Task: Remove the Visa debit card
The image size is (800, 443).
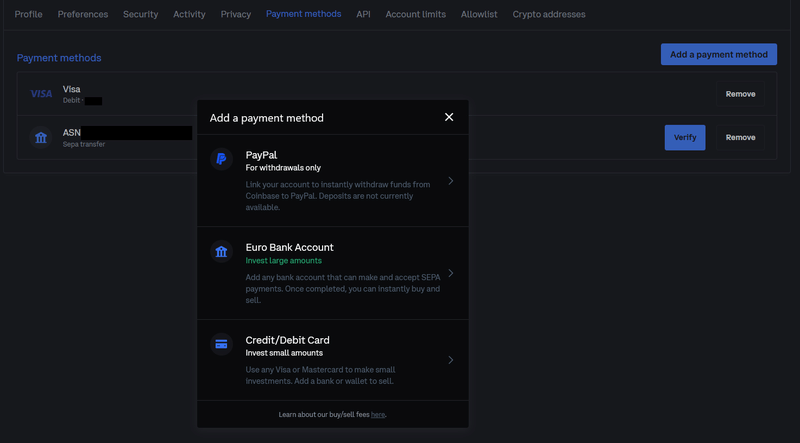Action: tap(740, 94)
